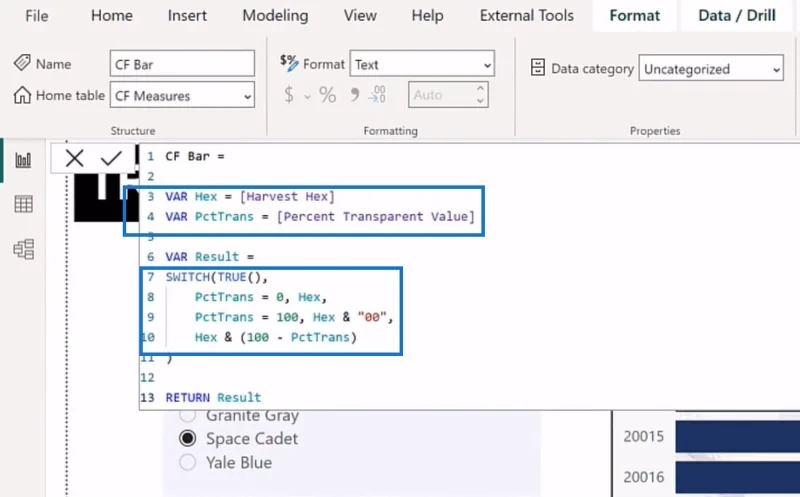Click VAR Result = on line 6
800x497 pixels.
210,256
